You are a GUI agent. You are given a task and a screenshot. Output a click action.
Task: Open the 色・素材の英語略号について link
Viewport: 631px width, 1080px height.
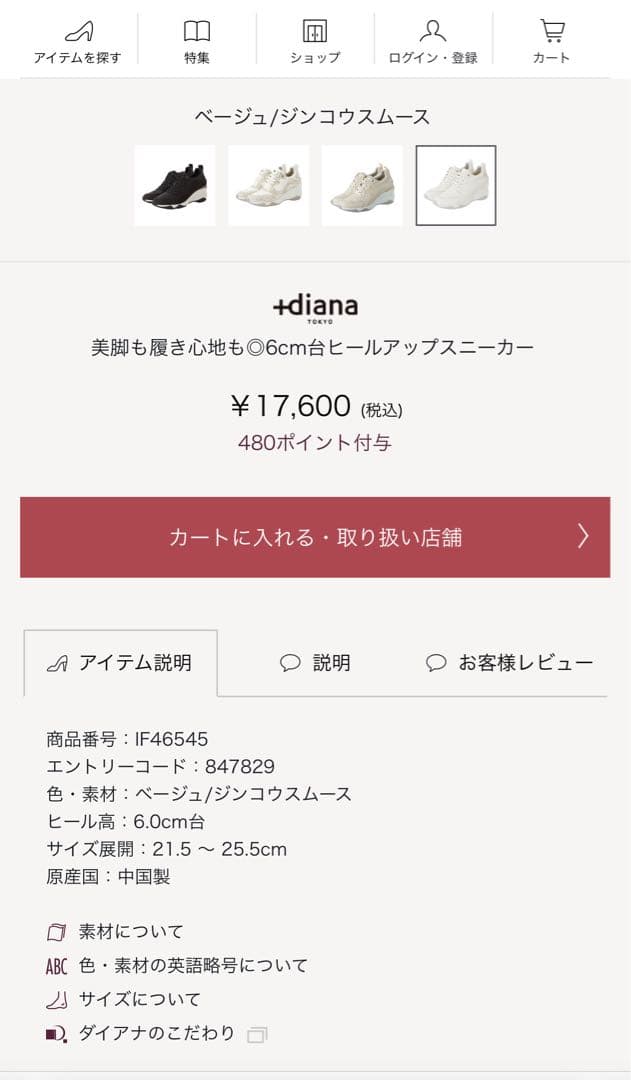pos(193,966)
